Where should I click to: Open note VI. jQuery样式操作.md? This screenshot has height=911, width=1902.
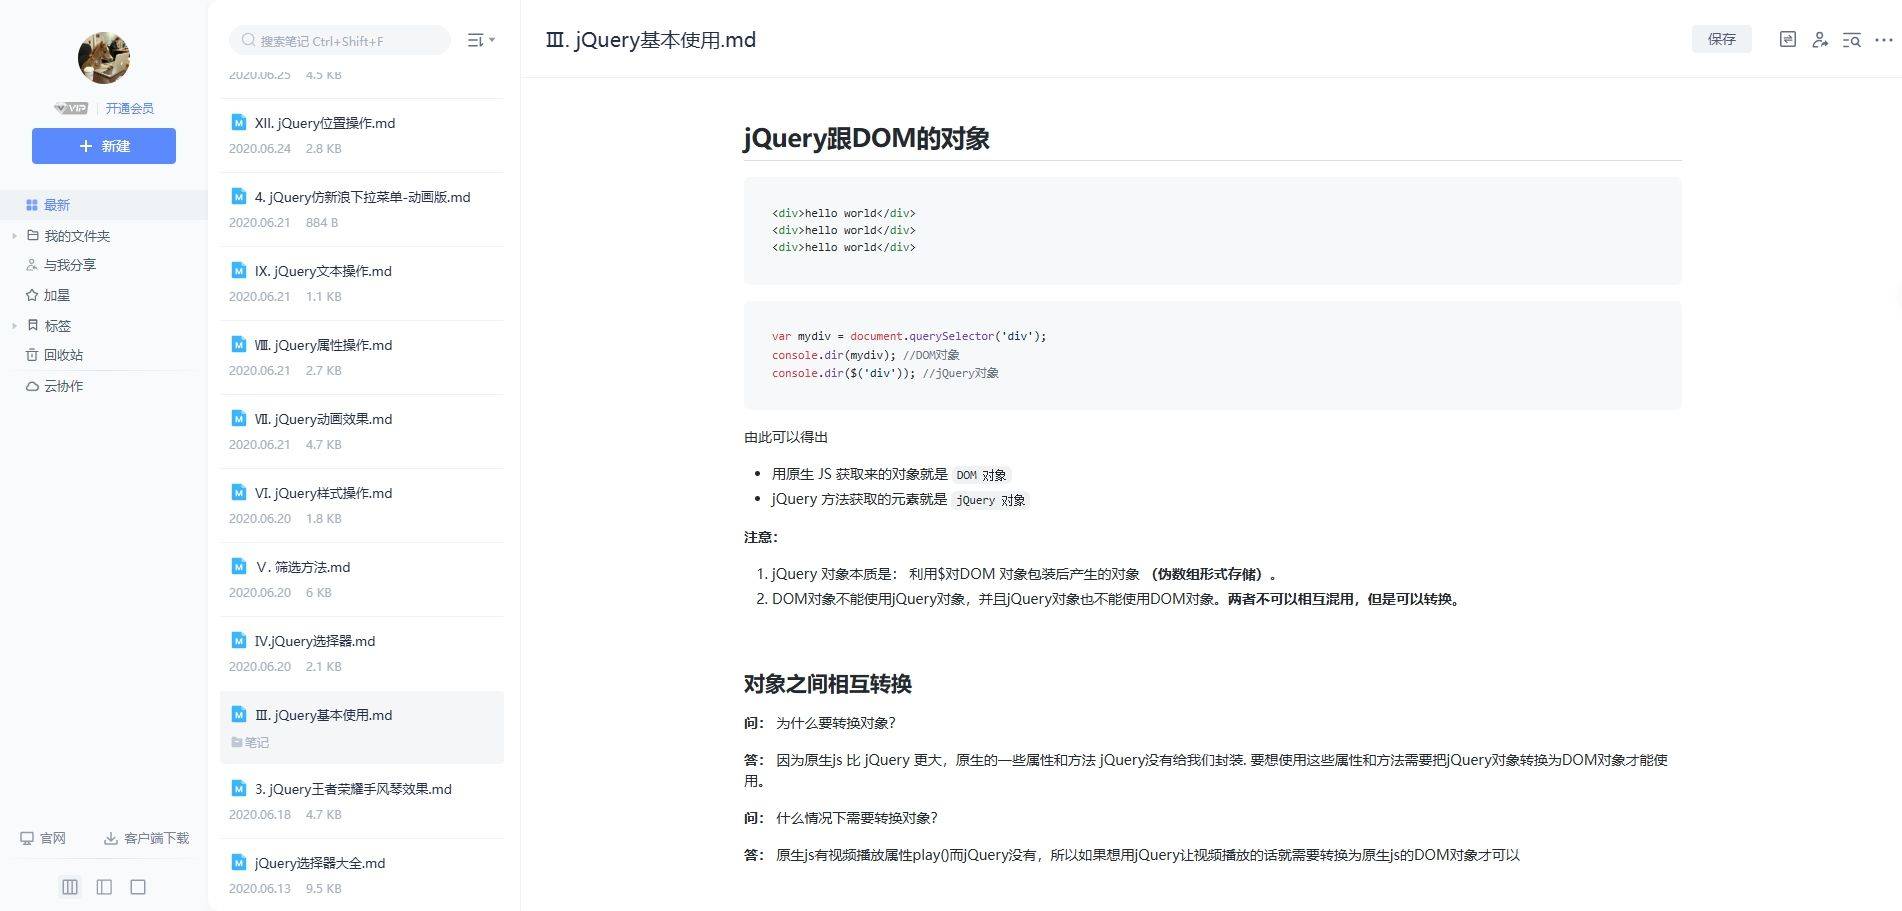(362, 505)
